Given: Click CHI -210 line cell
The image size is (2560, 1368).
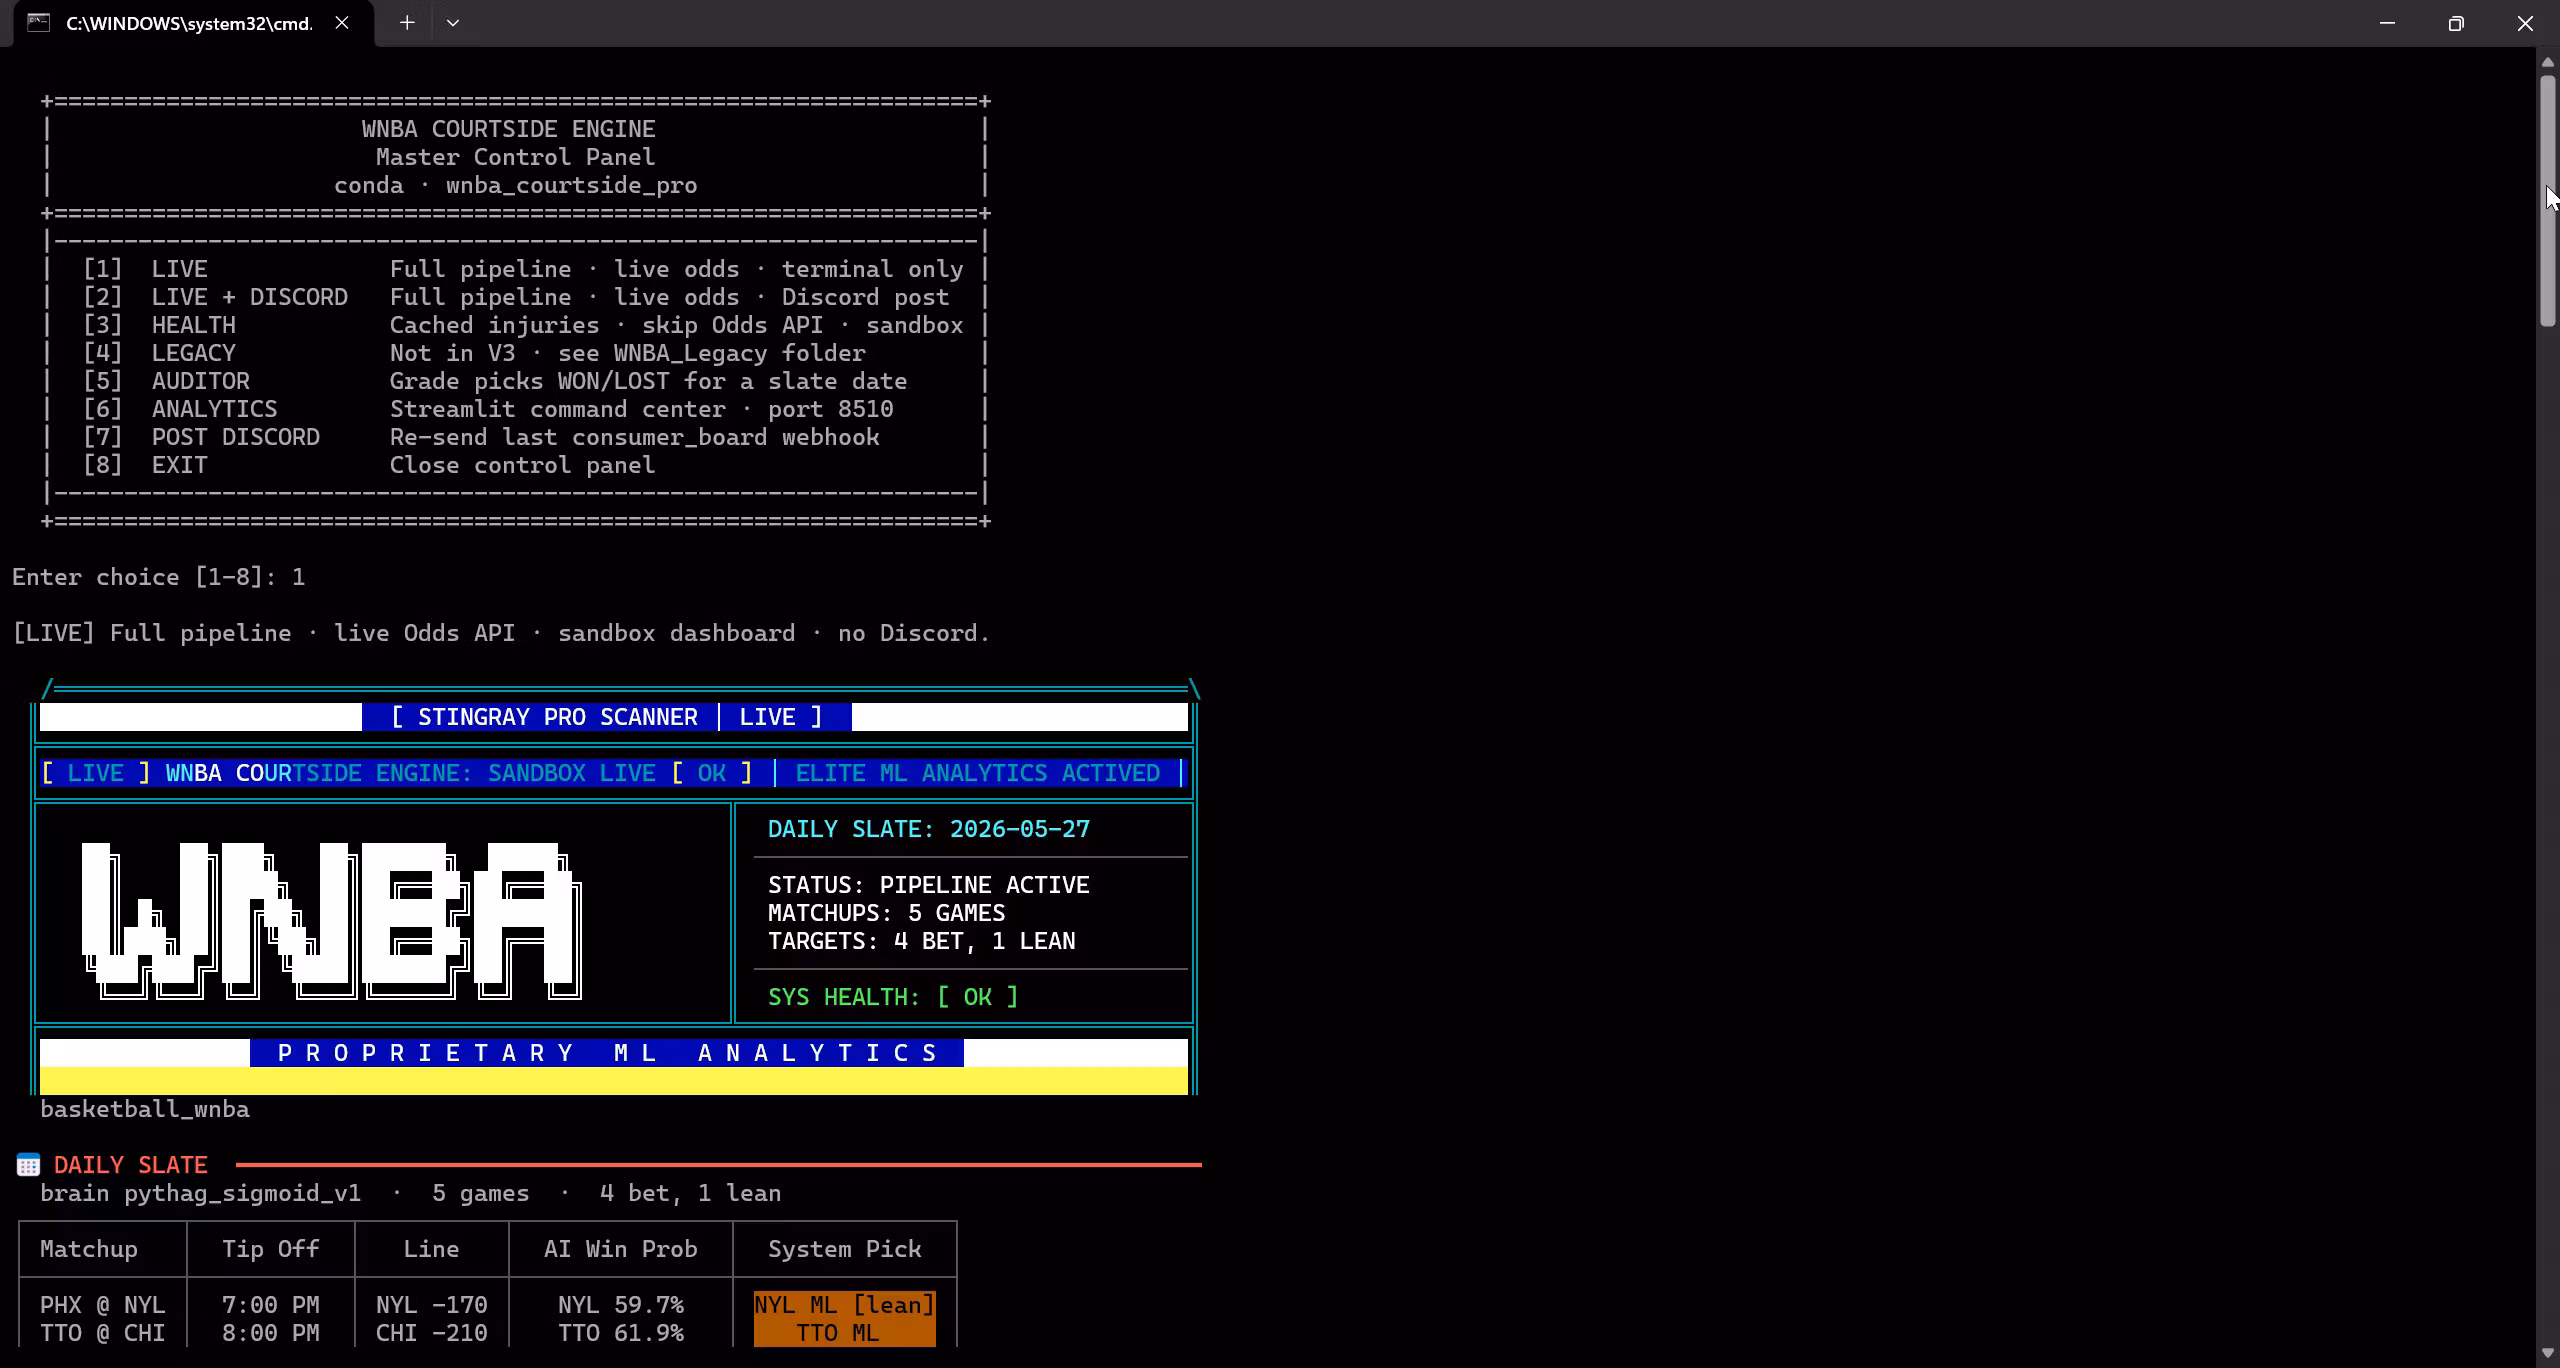Looking at the screenshot, I should (x=432, y=1333).
